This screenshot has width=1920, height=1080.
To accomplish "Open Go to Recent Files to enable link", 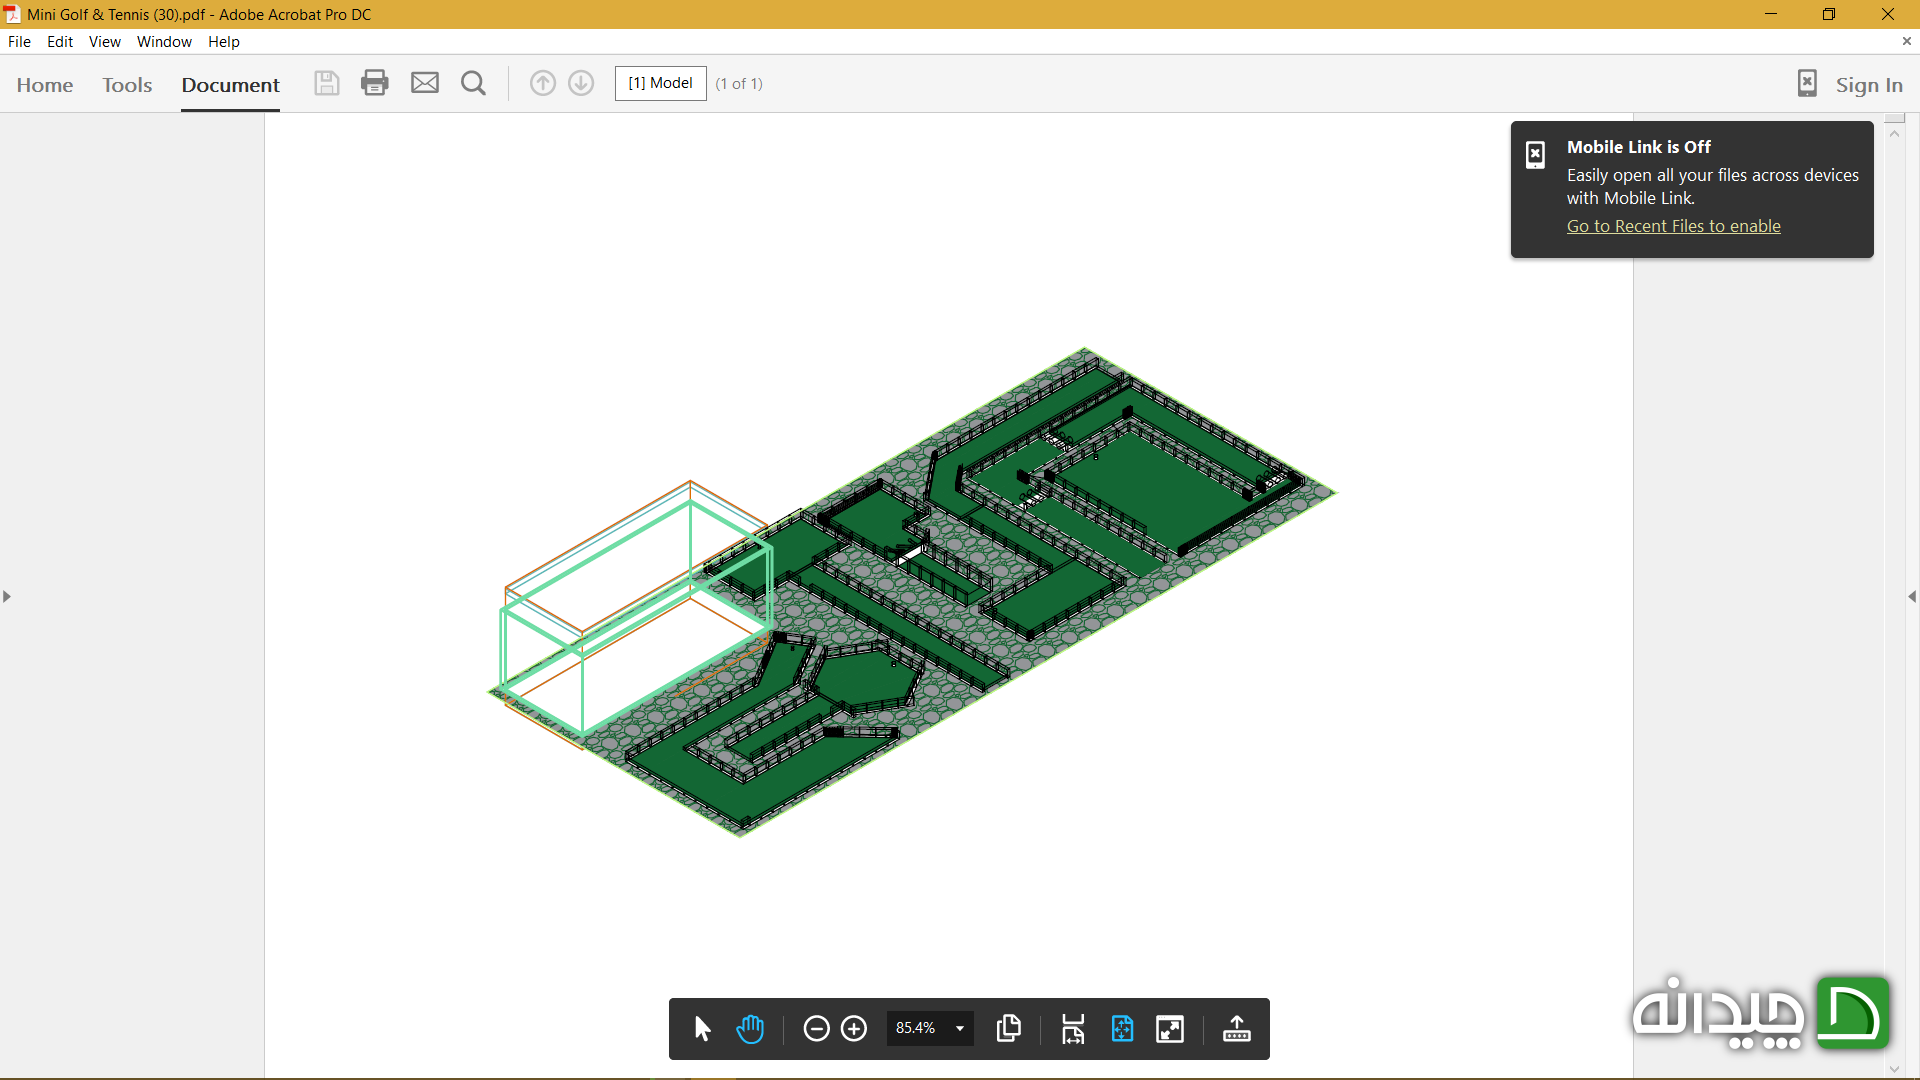I will pos(1674,226).
